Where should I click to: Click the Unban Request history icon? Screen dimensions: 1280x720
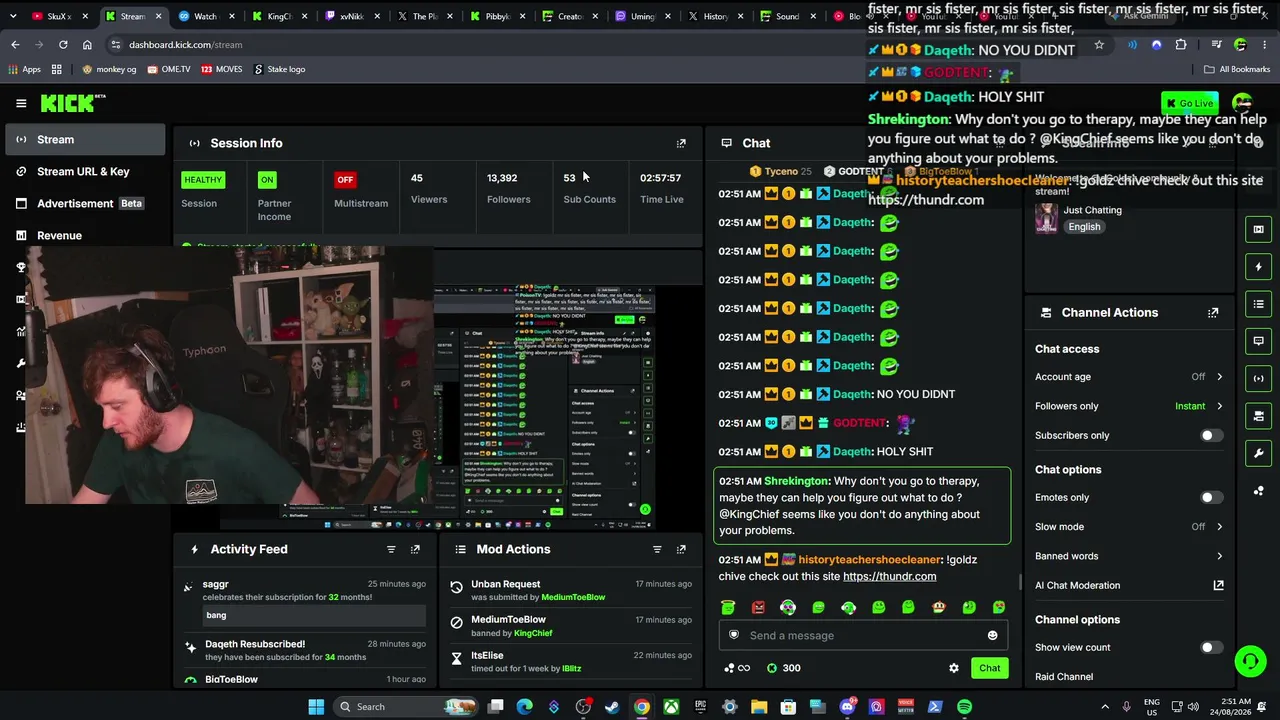pyautogui.click(x=457, y=587)
